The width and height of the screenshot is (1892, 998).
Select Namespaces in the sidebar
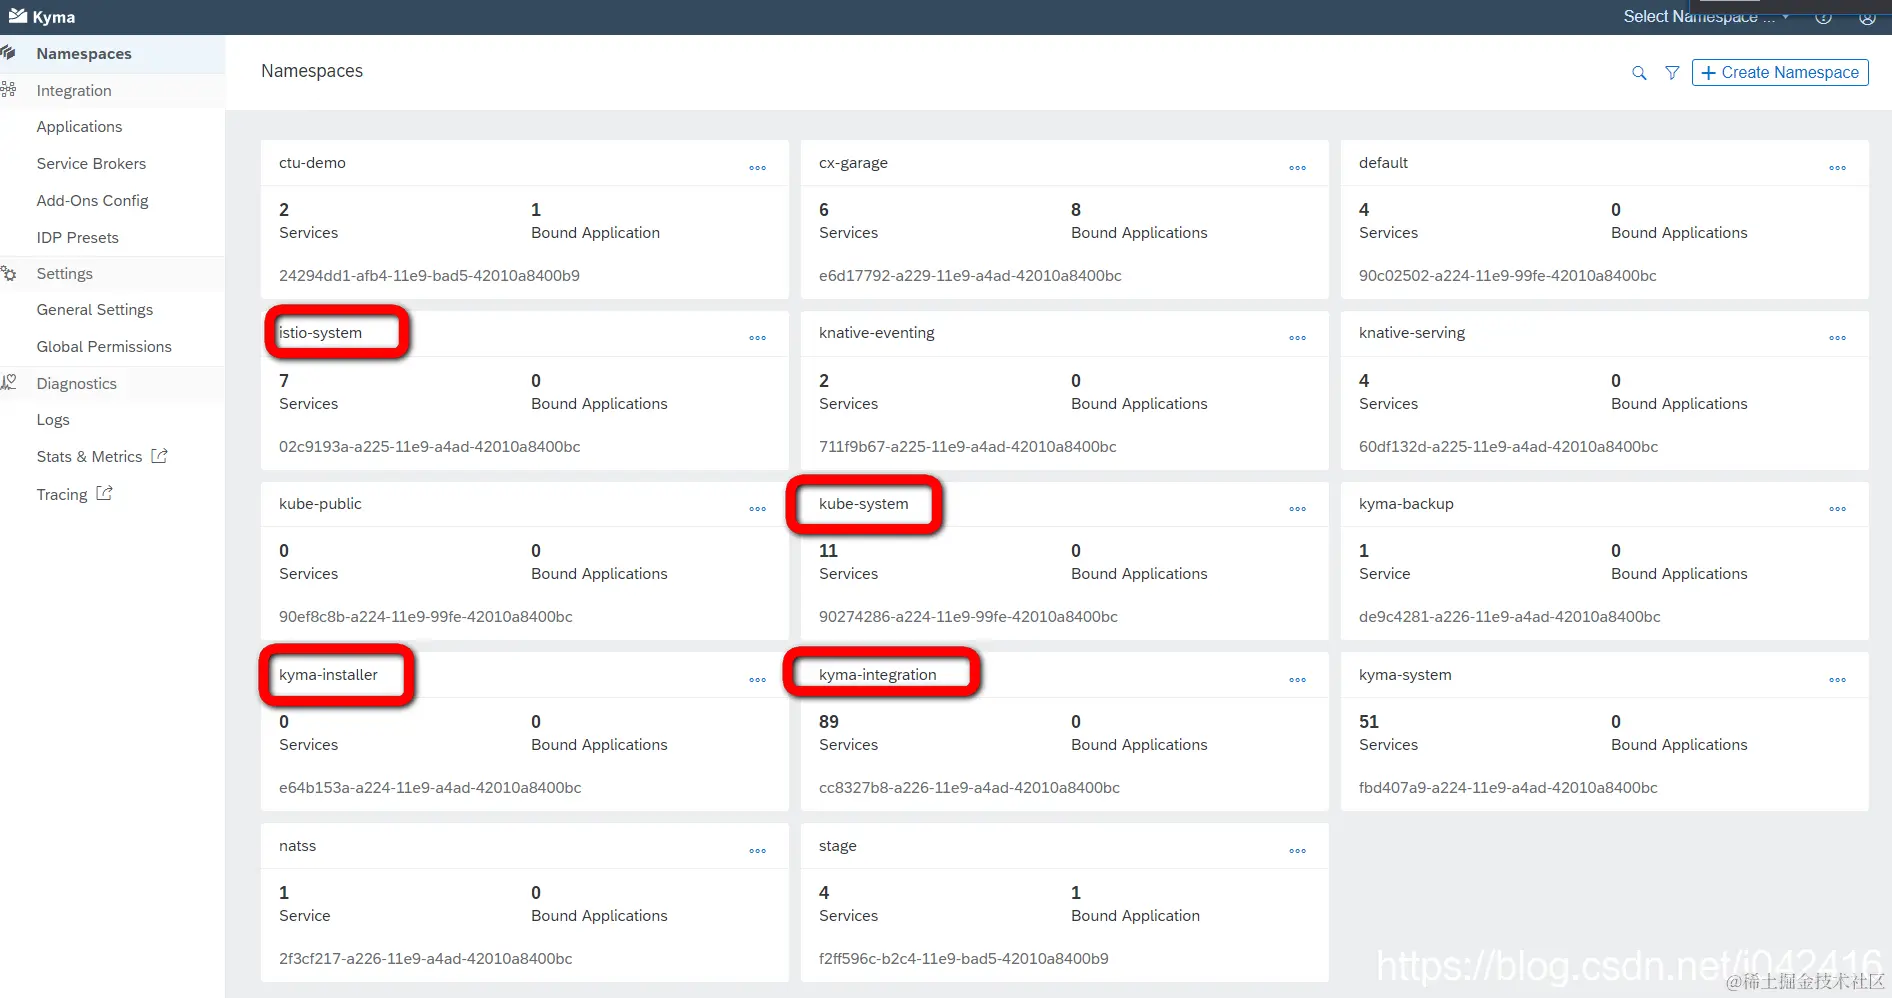click(x=84, y=54)
